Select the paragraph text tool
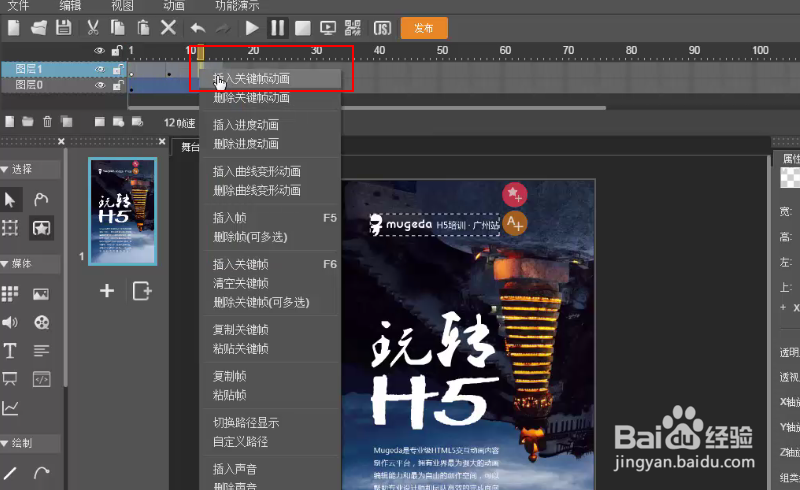Viewport: 800px width, 490px height. click(x=41, y=351)
